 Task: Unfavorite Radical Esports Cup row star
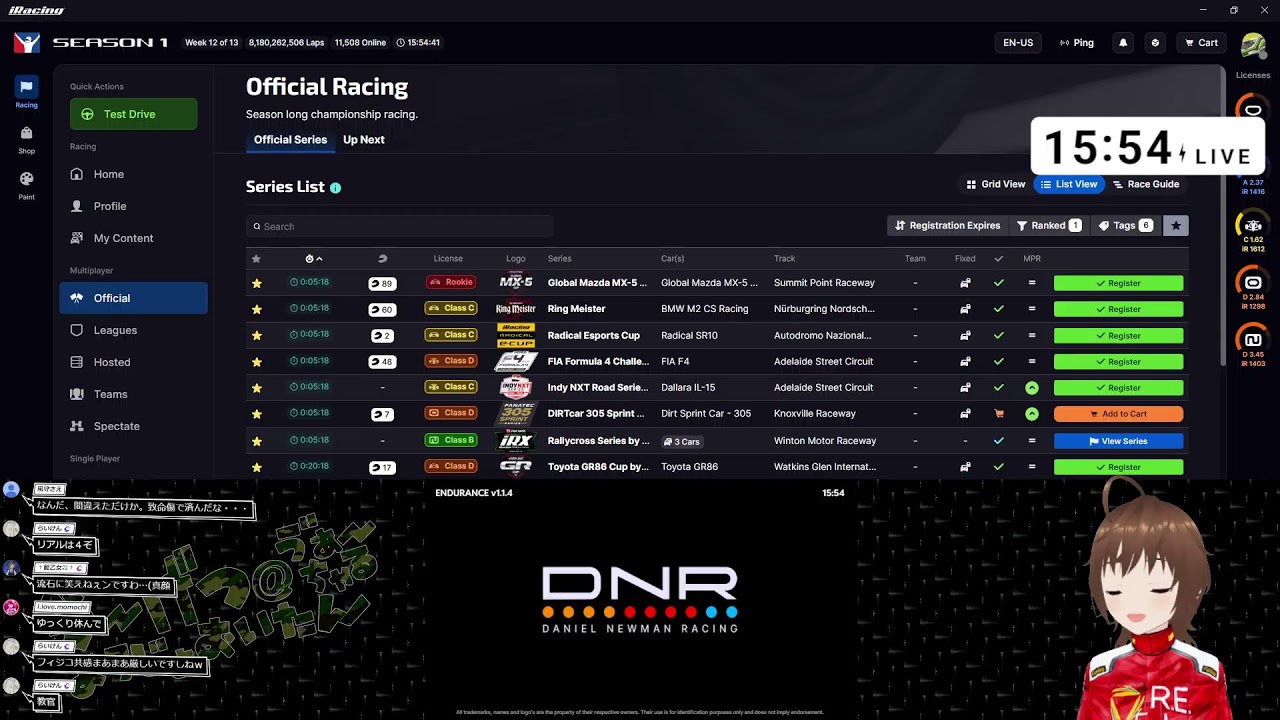coord(257,335)
